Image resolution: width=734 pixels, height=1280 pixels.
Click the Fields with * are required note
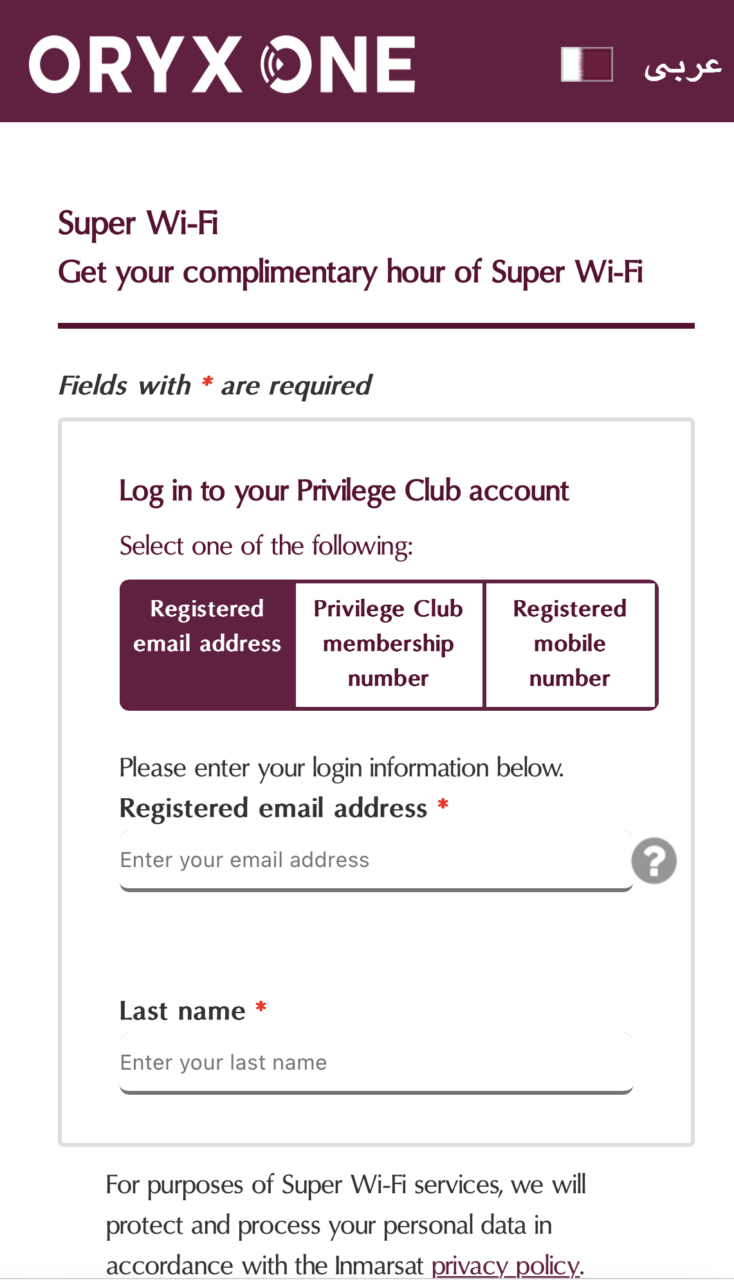tap(215, 385)
